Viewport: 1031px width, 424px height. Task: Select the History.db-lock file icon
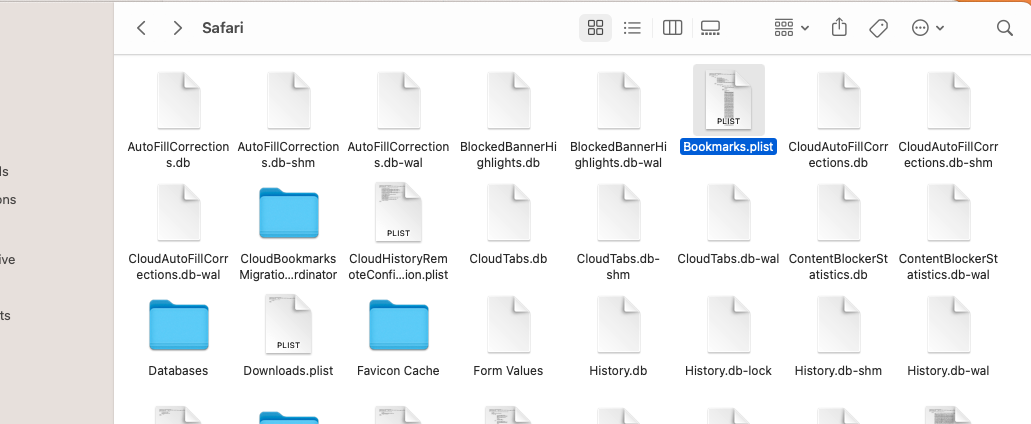tap(729, 324)
